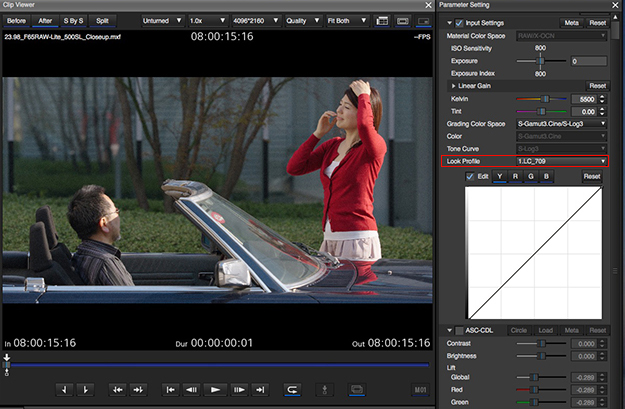This screenshot has width=625, height=409.
Task: Open the Look Profile dropdown
Action: [x=561, y=161]
